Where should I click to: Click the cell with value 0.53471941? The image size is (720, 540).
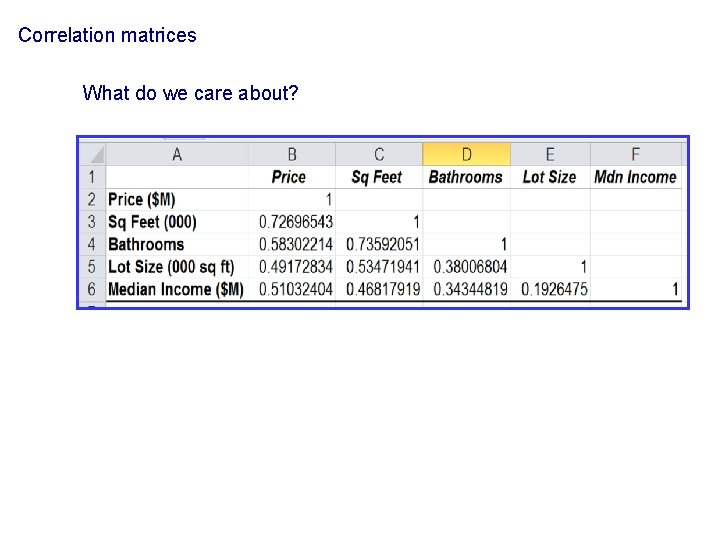coord(379,267)
